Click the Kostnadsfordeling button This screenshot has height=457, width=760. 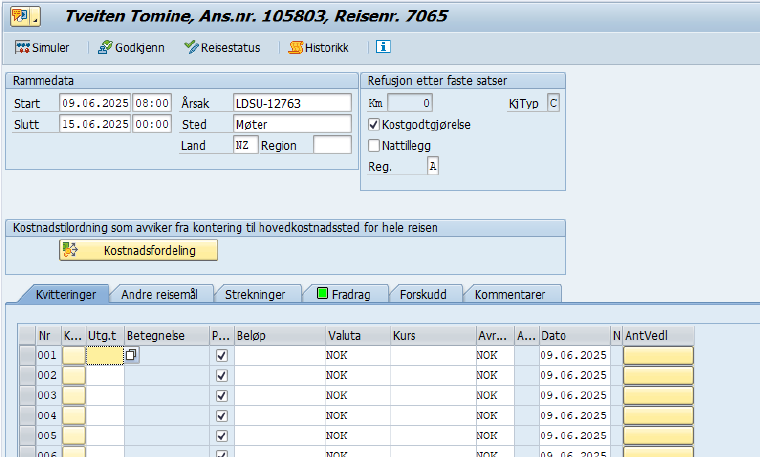[138, 251]
